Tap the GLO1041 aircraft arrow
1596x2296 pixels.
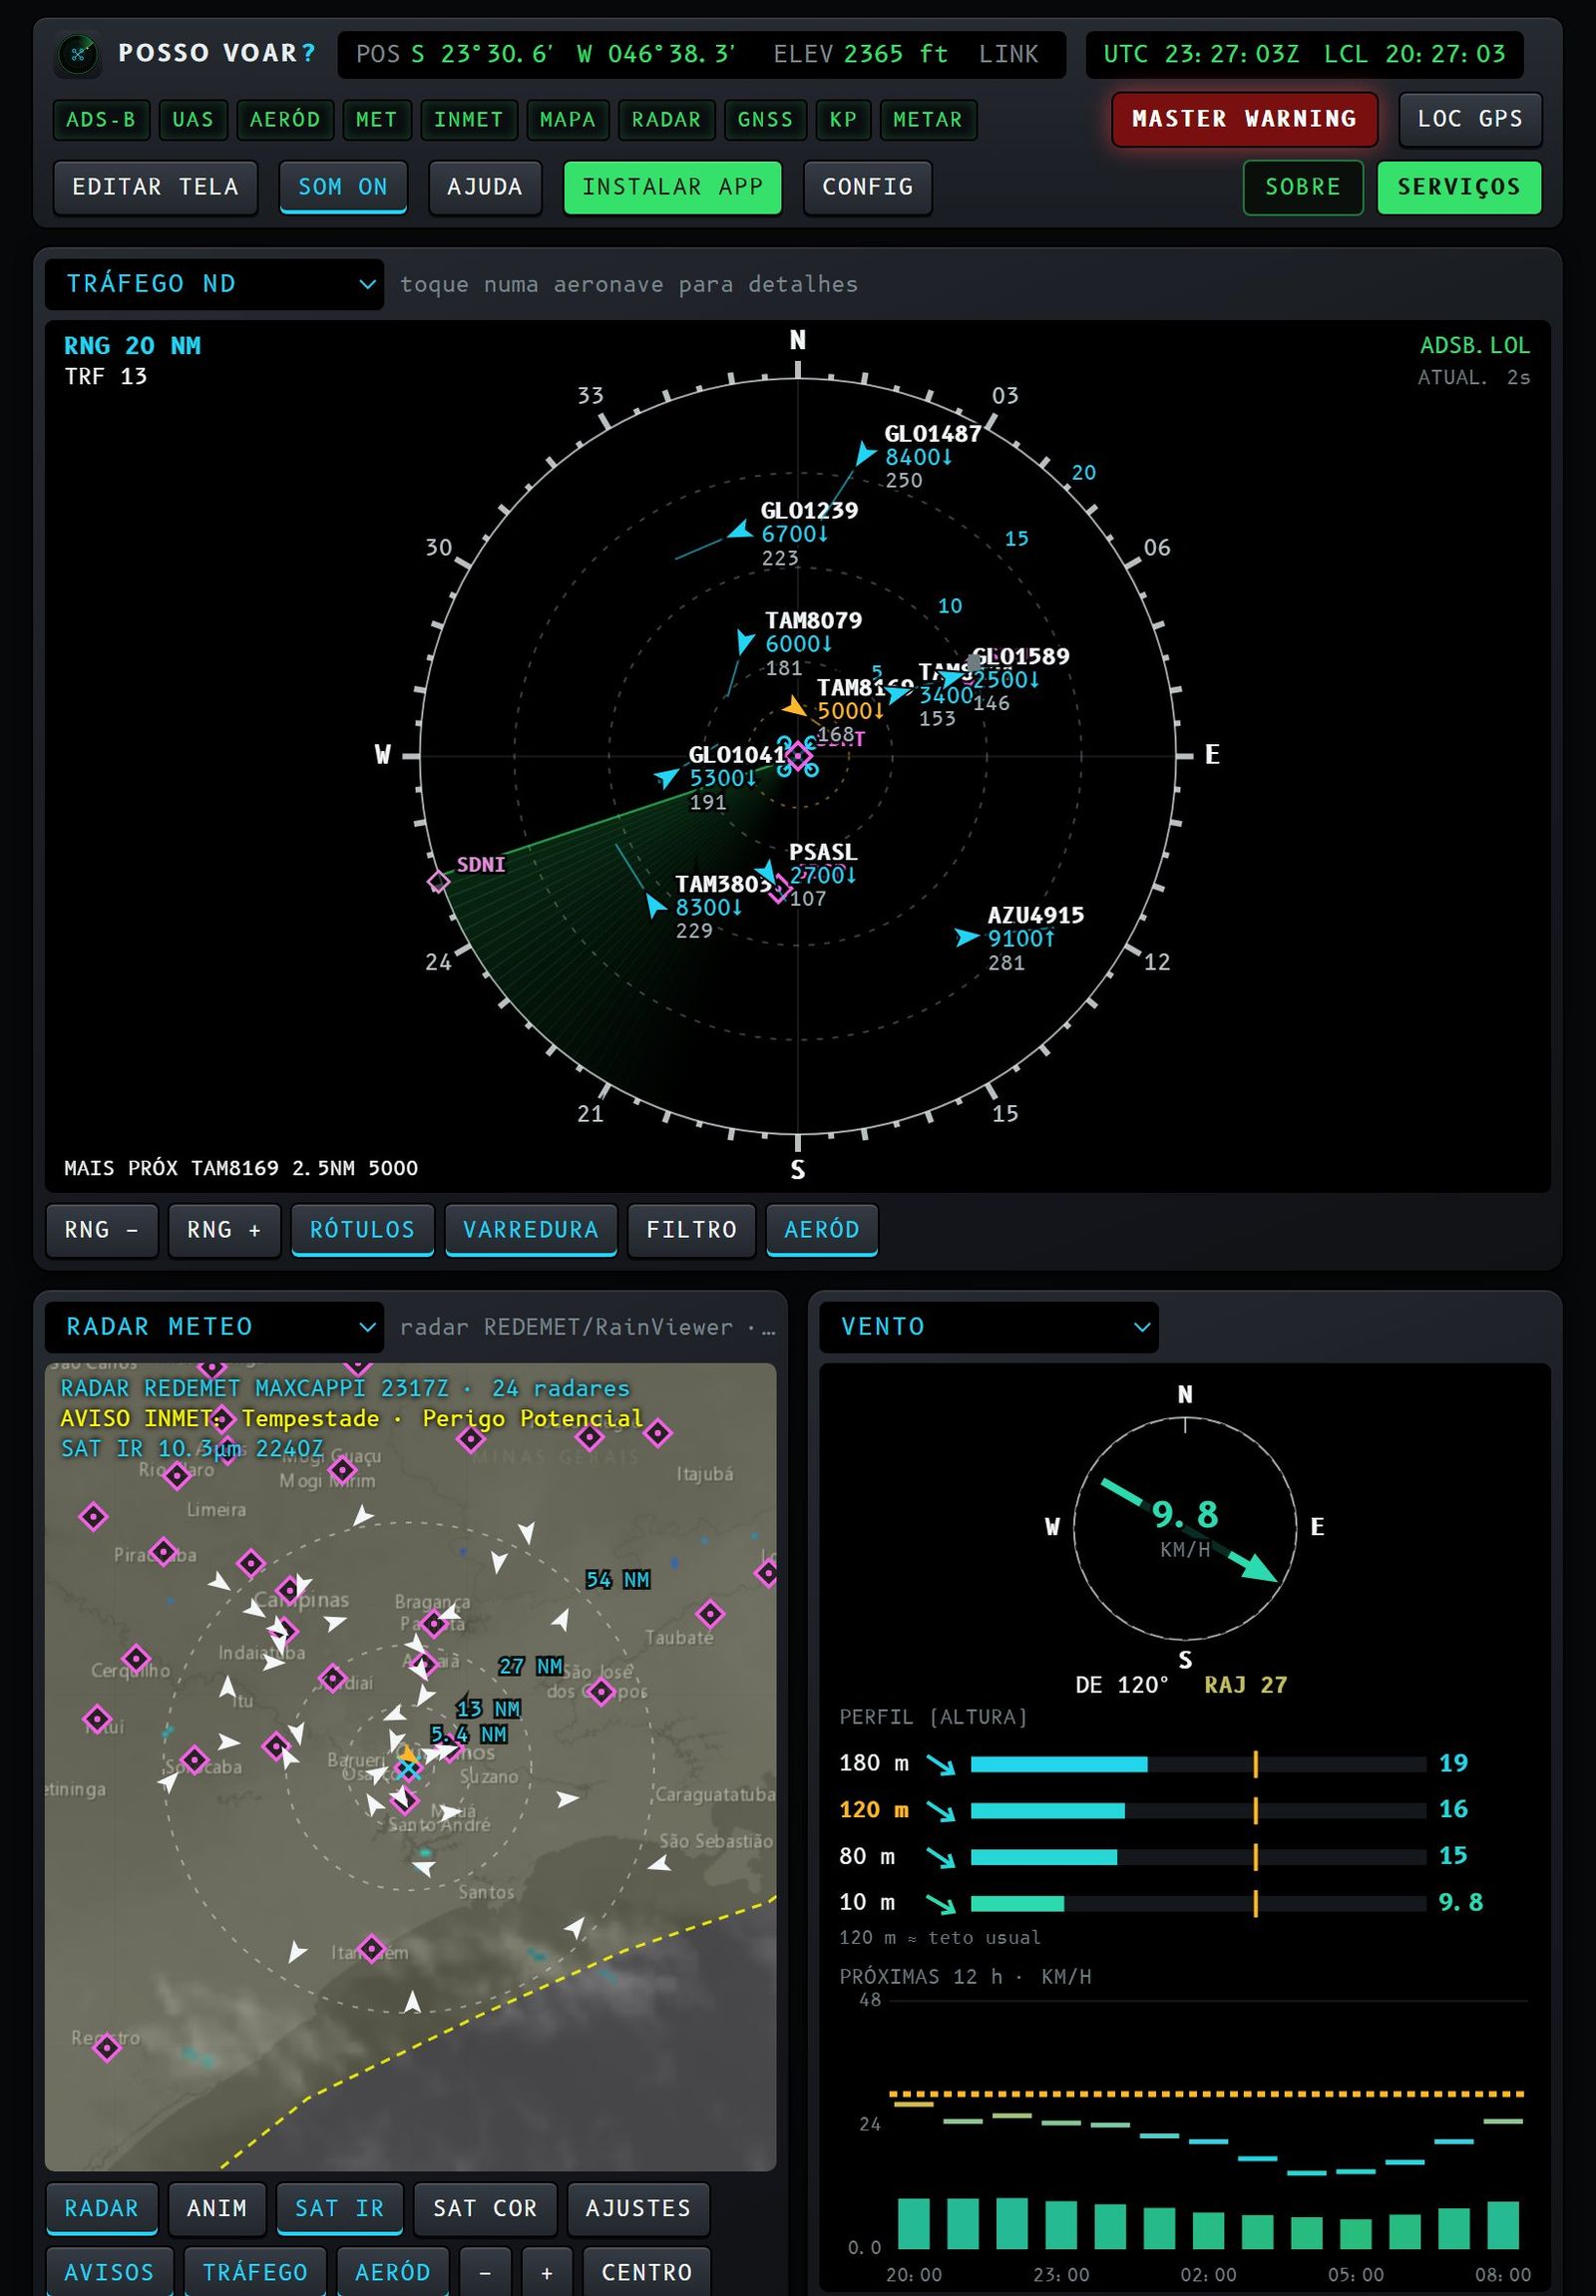coord(667,777)
